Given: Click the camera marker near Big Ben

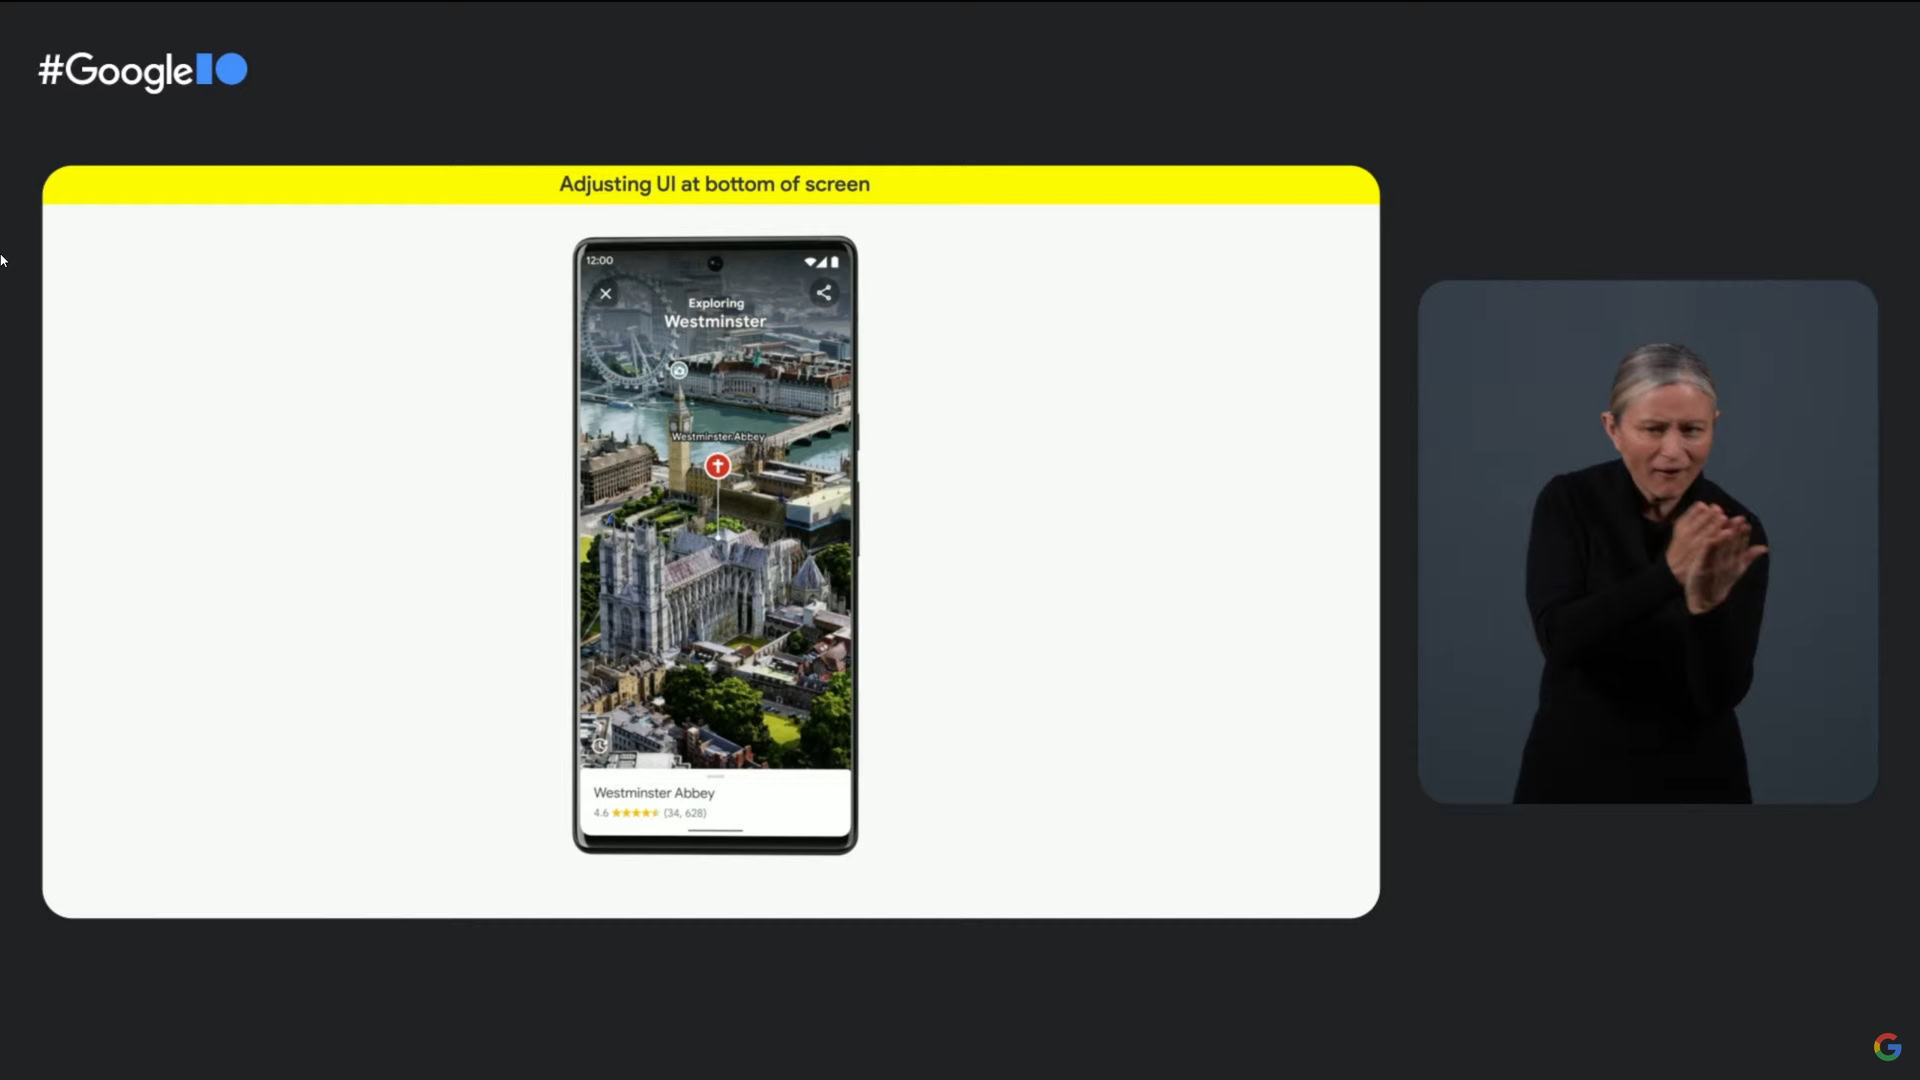Looking at the screenshot, I should point(679,371).
